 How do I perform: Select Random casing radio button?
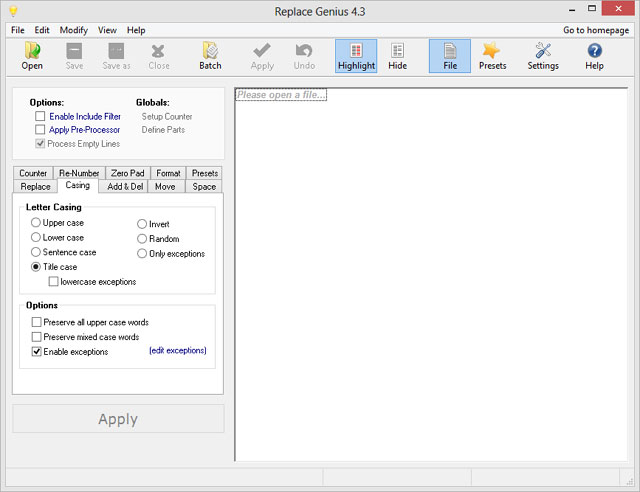(x=142, y=238)
